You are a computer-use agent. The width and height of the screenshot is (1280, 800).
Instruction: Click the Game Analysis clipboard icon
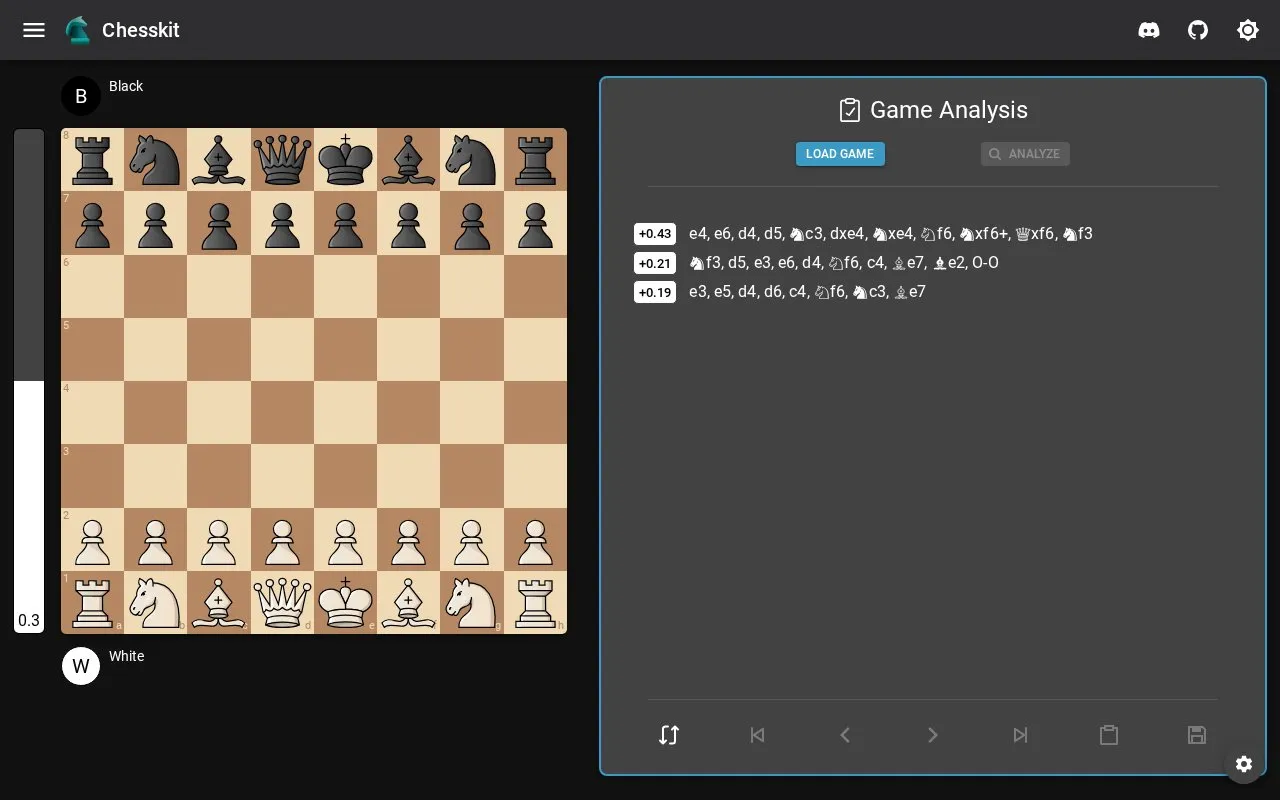click(849, 110)
